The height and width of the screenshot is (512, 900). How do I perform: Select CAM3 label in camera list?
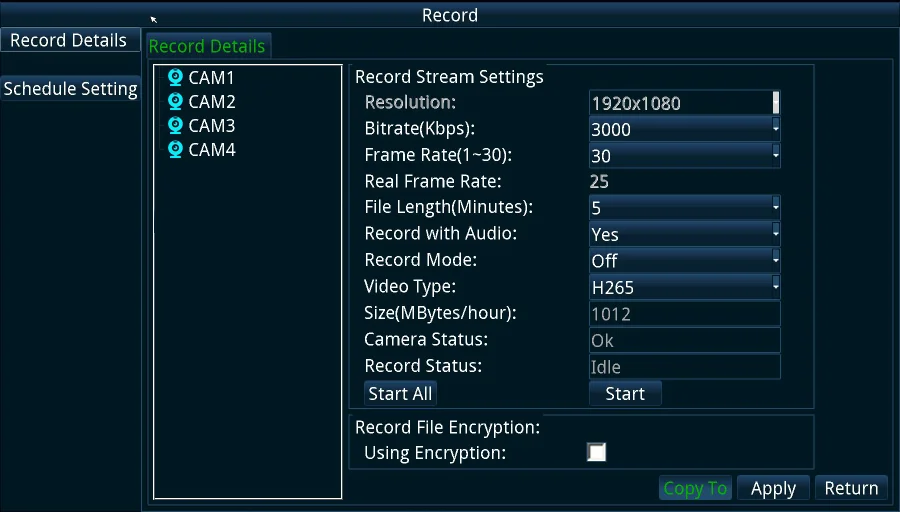pyautogui.click(x=212, y=126)
